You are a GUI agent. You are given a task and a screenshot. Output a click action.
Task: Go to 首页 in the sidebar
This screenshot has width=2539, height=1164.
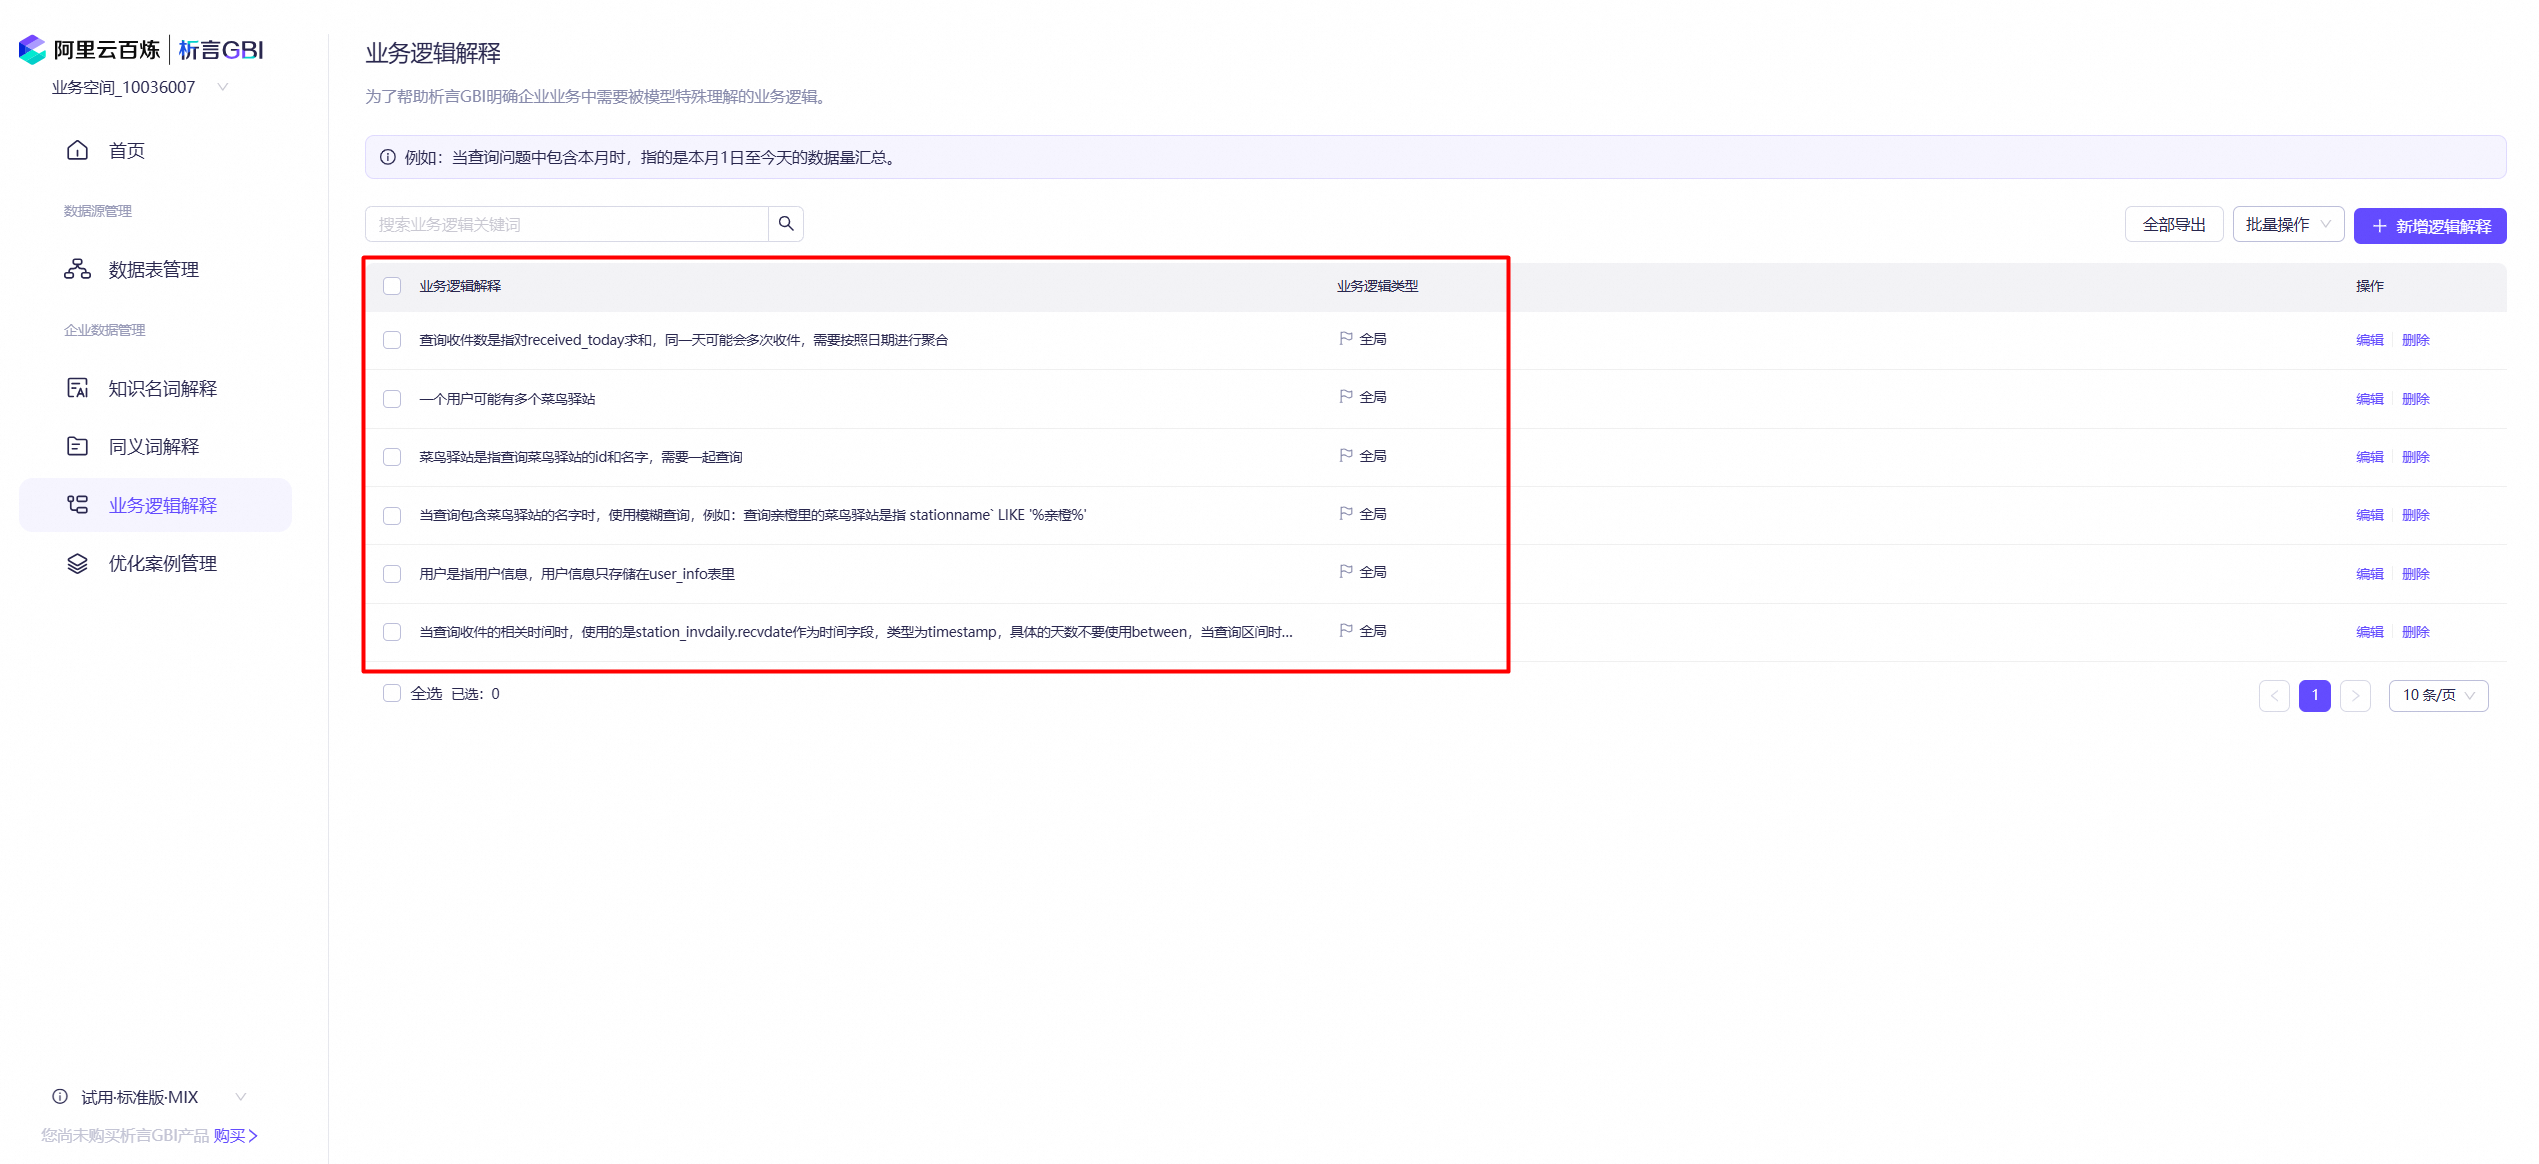(x=126, y=151)
